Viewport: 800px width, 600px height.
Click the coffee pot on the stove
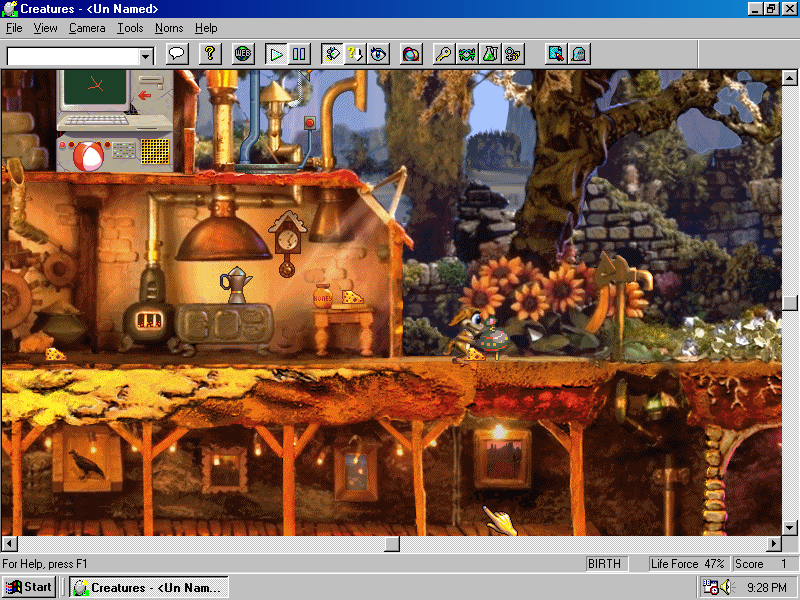click(x=236, y=285)
